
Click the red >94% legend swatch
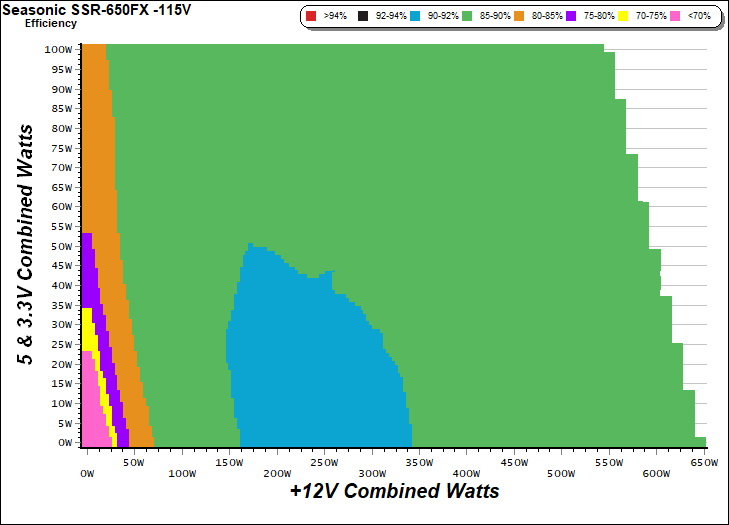point(311,17)
